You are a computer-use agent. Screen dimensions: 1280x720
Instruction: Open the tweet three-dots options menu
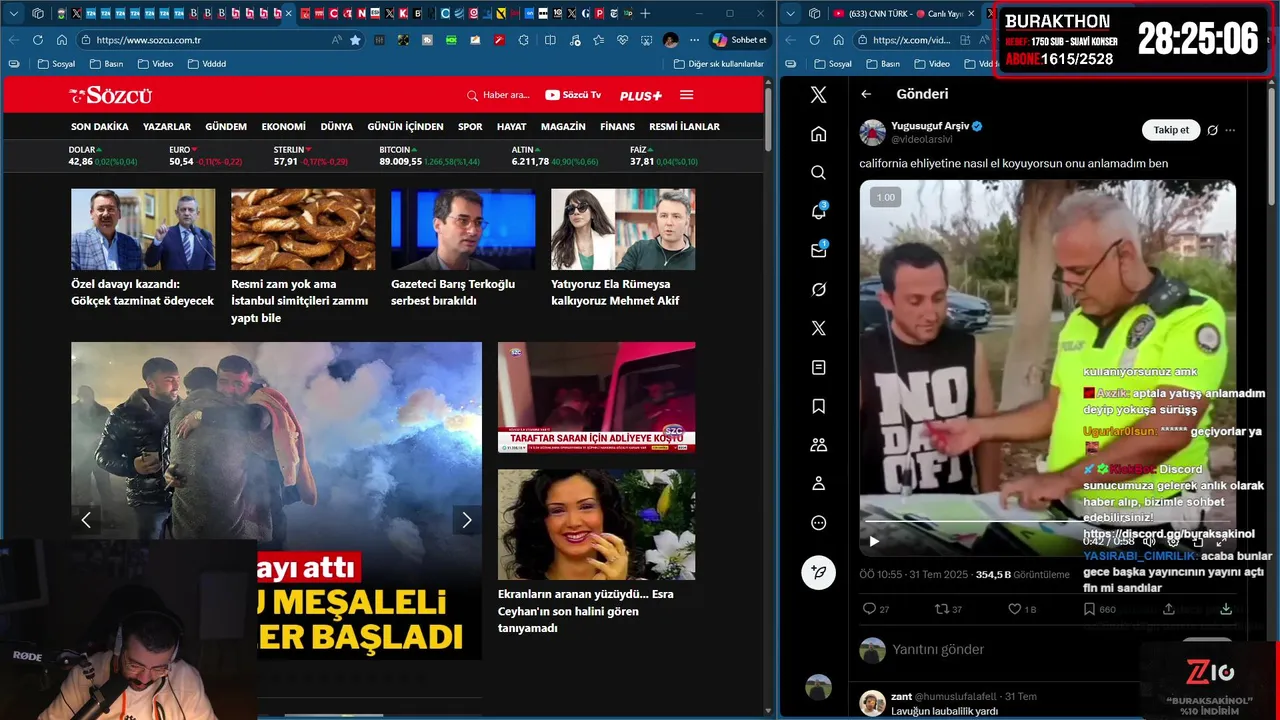[x=1230, y=130]
